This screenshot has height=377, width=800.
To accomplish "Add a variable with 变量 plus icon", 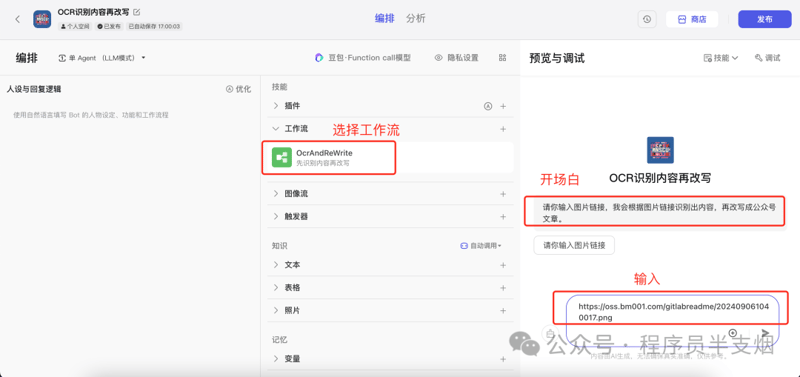I will [x=503, y=359].
